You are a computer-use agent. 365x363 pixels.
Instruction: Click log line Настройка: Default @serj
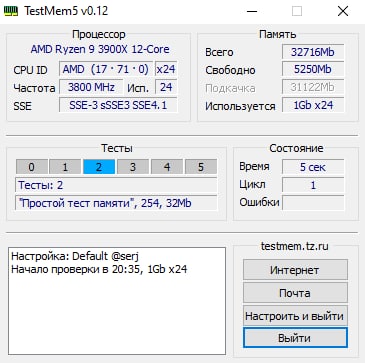click(75, 256)
